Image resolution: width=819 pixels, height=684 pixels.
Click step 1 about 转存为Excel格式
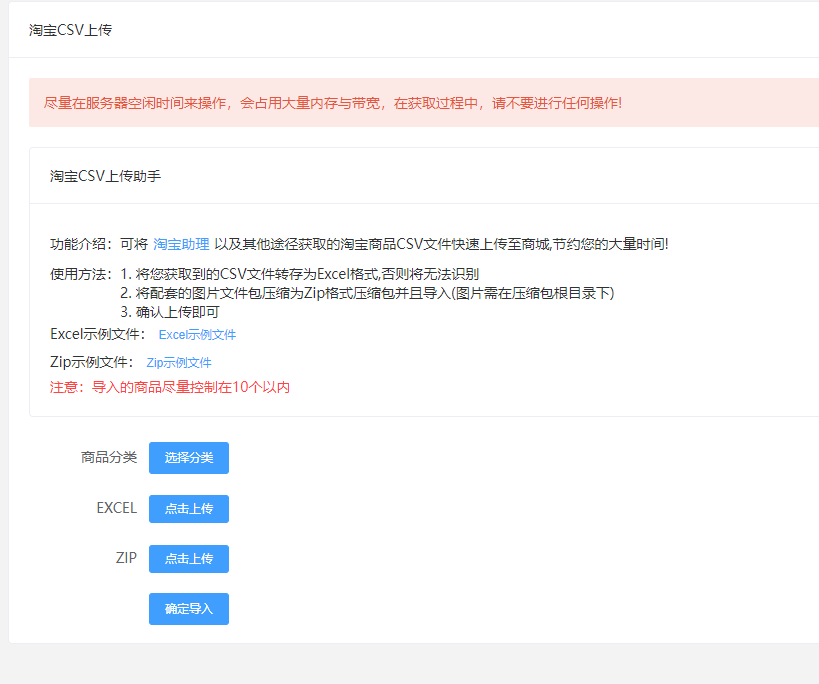click(300, 274)
